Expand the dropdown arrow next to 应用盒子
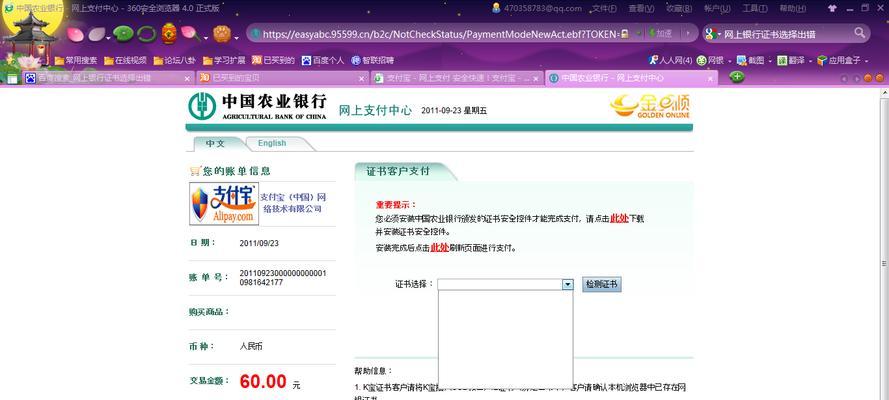This screenshot has height=400, width=889. pyautogui.click(x=866, y=61)
